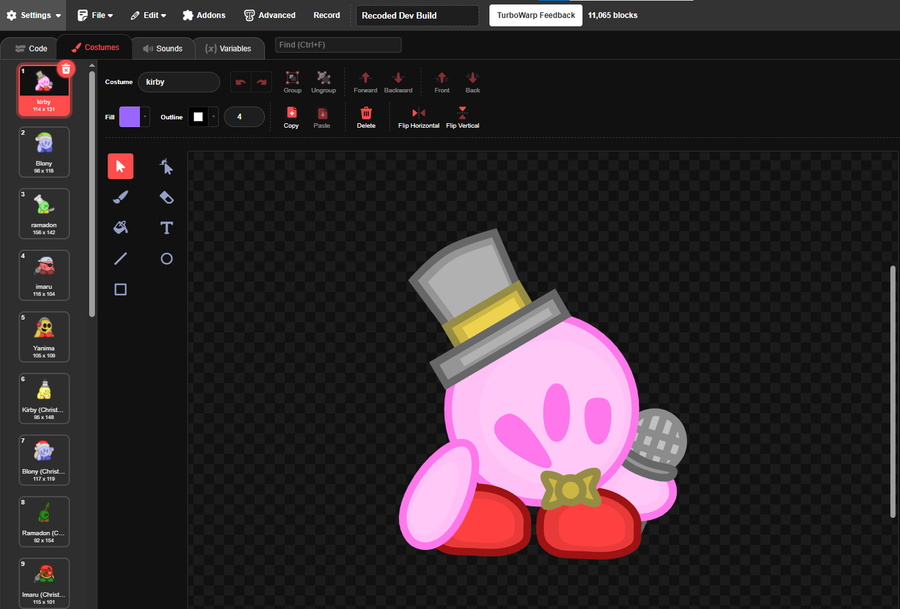The image size is (900, 609).
Task: Select the Fill bucket tool
Action: [121, 228]
